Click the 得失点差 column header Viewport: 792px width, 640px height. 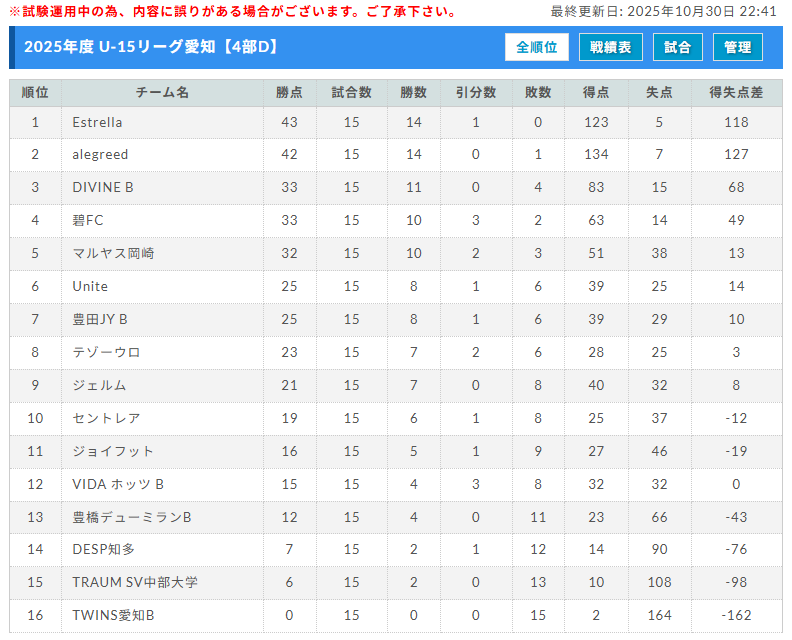736,93
